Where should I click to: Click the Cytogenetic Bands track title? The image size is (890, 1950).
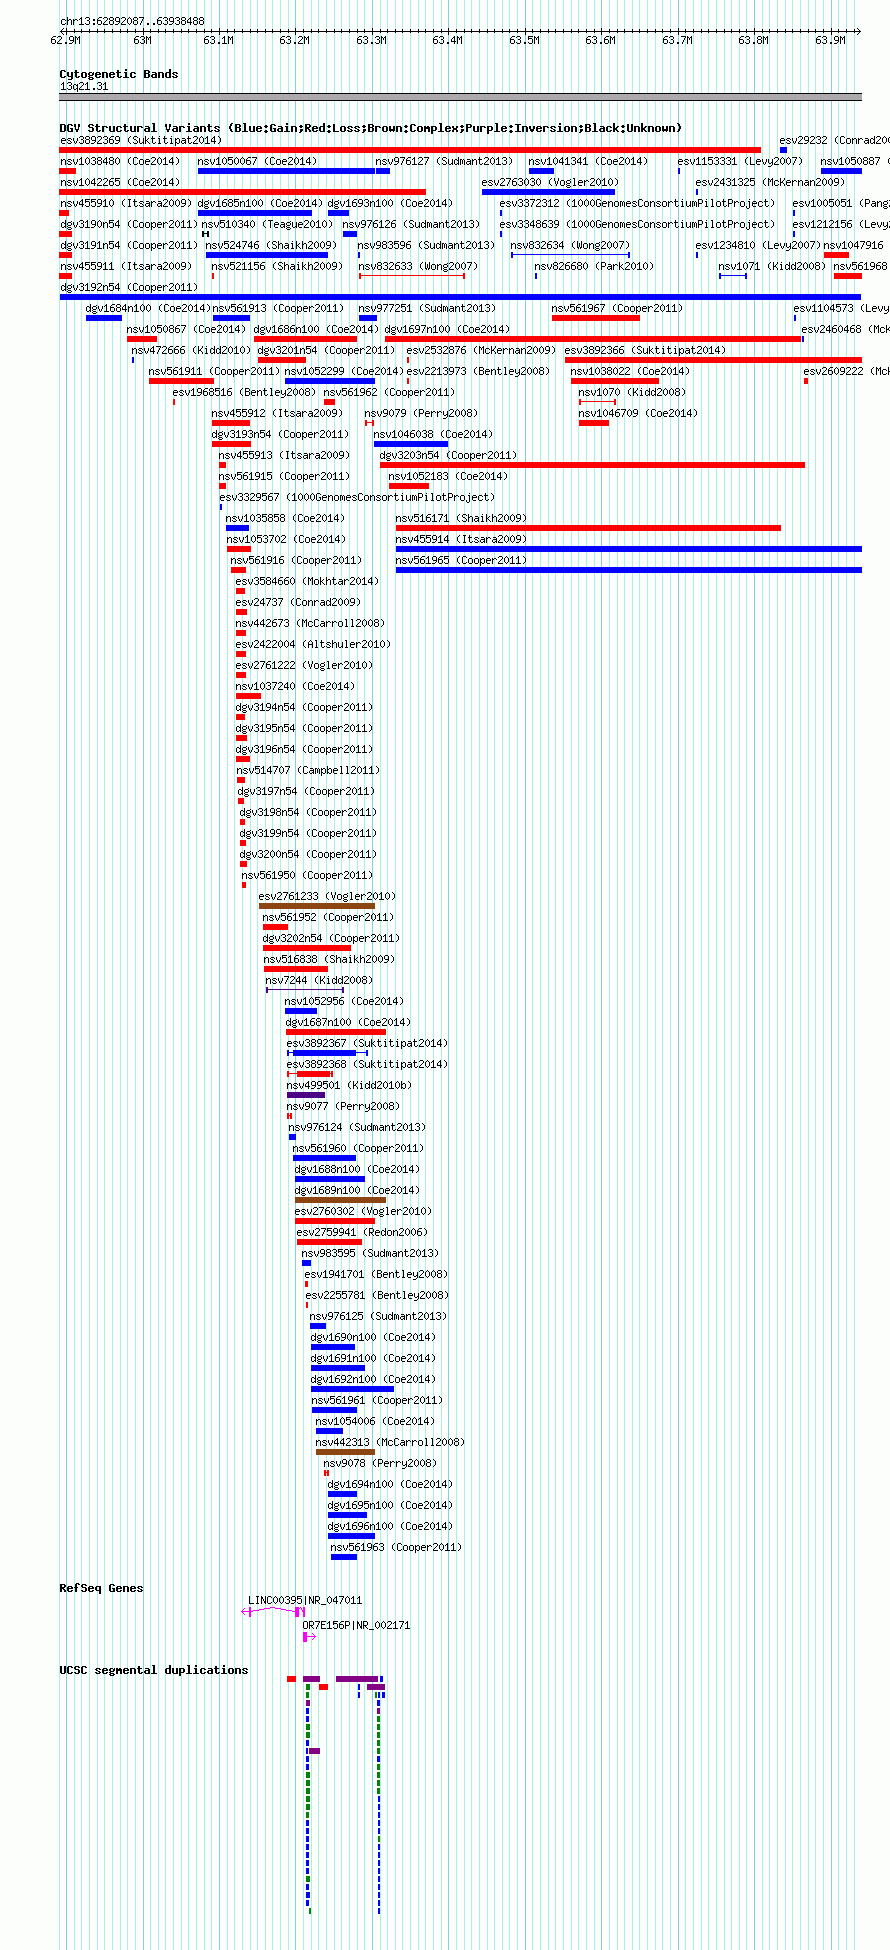coord(119,74)
